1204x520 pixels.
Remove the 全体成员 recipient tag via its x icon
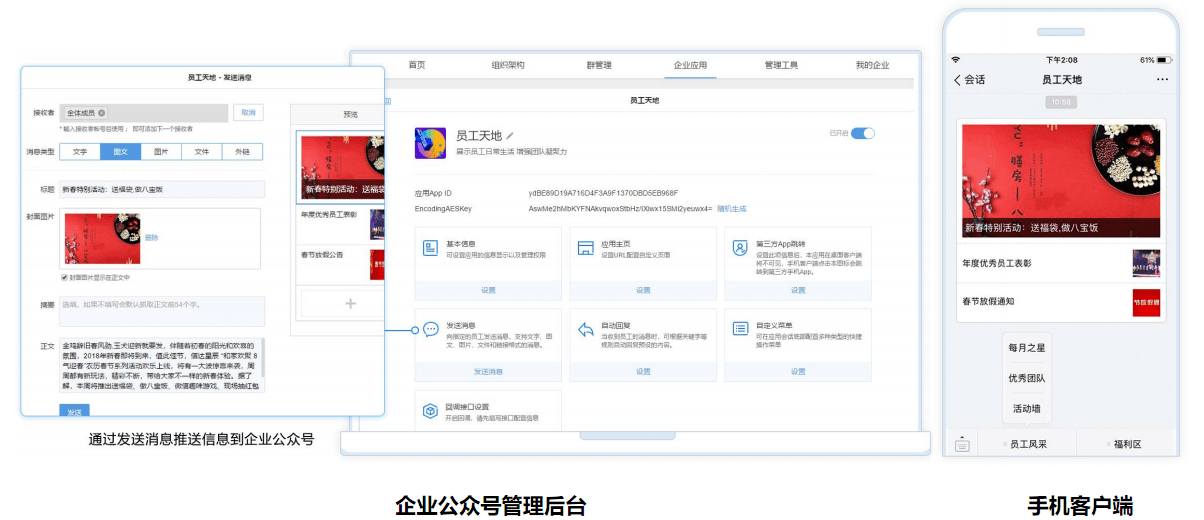[x=102, y=113]
